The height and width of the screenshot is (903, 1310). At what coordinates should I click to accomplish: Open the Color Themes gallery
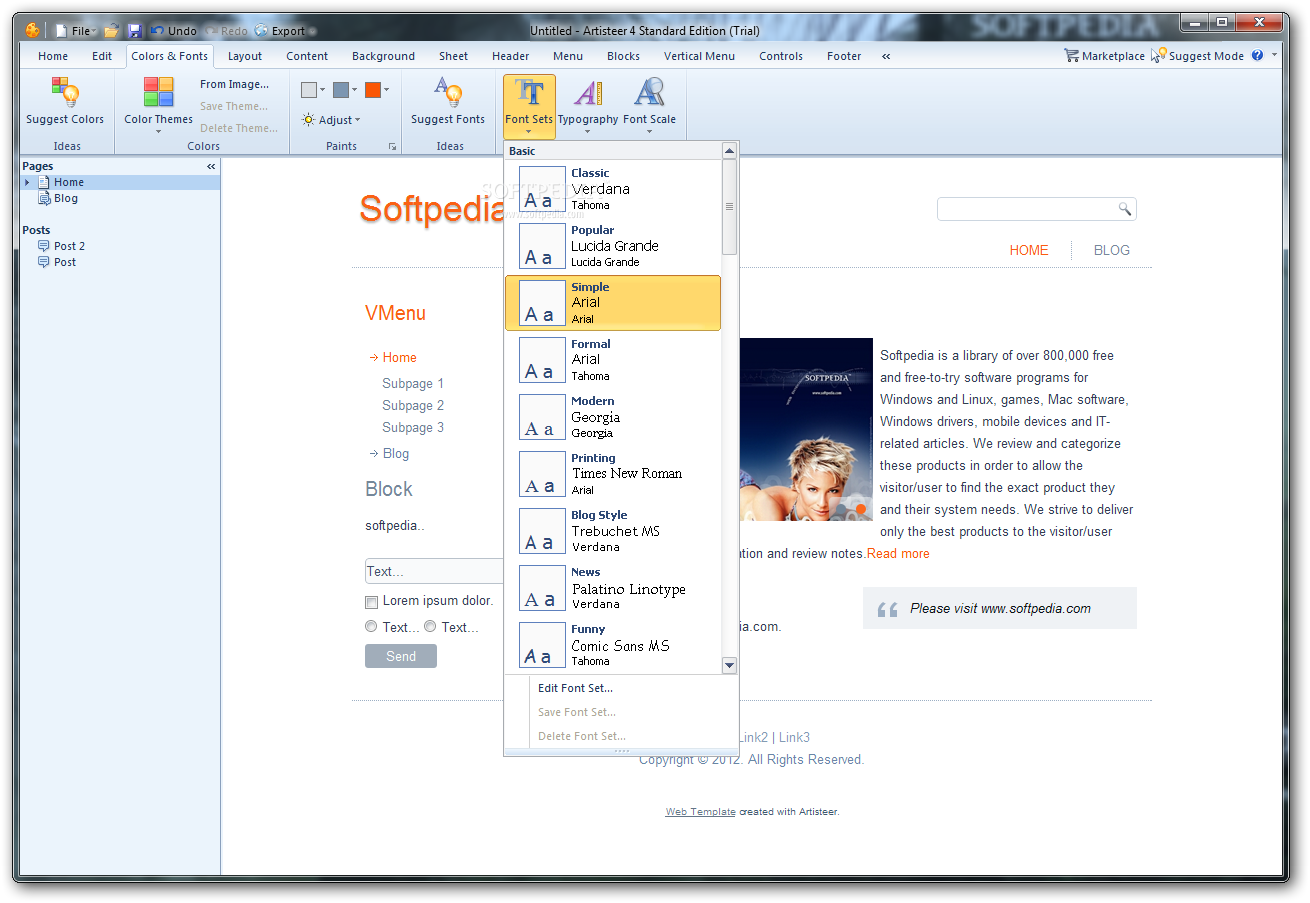click(x=158, y=103)
